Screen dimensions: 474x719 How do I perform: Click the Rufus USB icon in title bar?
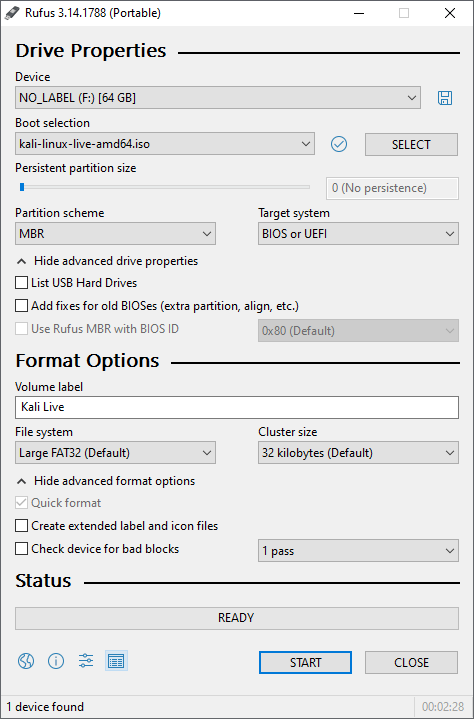point(12,13)
